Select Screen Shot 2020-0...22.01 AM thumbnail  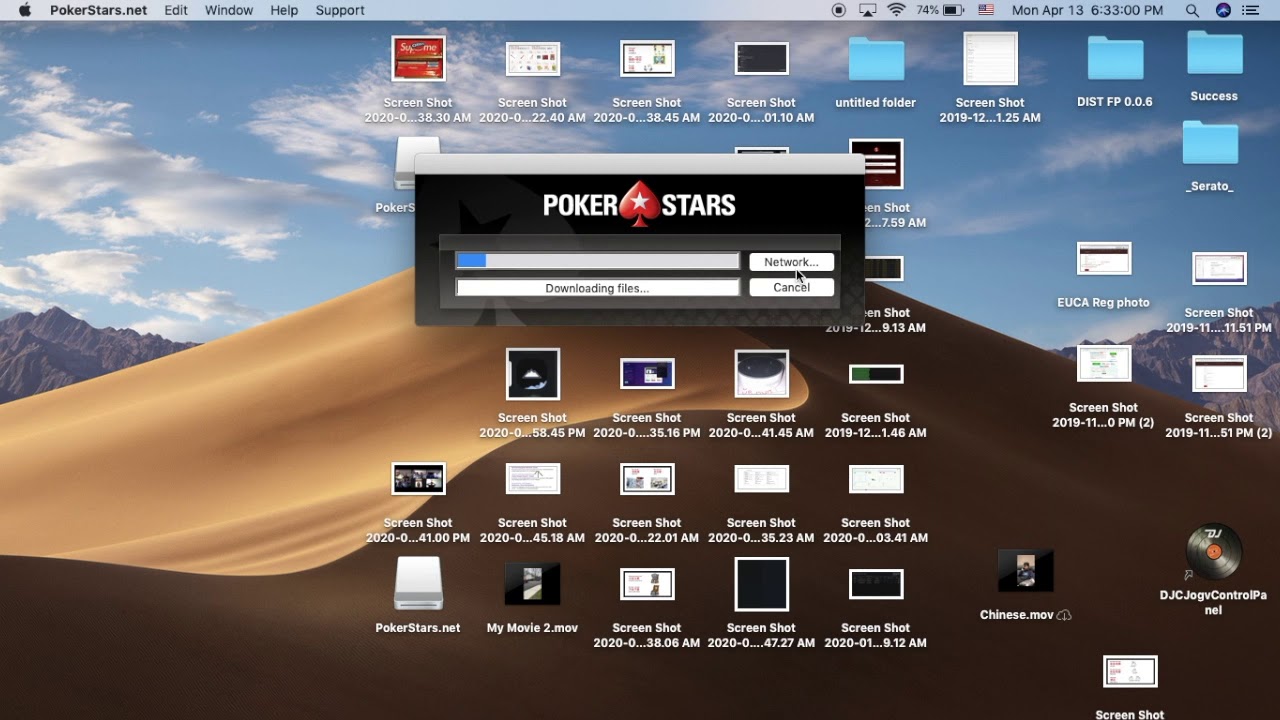pyautogui.click(x=647, y=478)
